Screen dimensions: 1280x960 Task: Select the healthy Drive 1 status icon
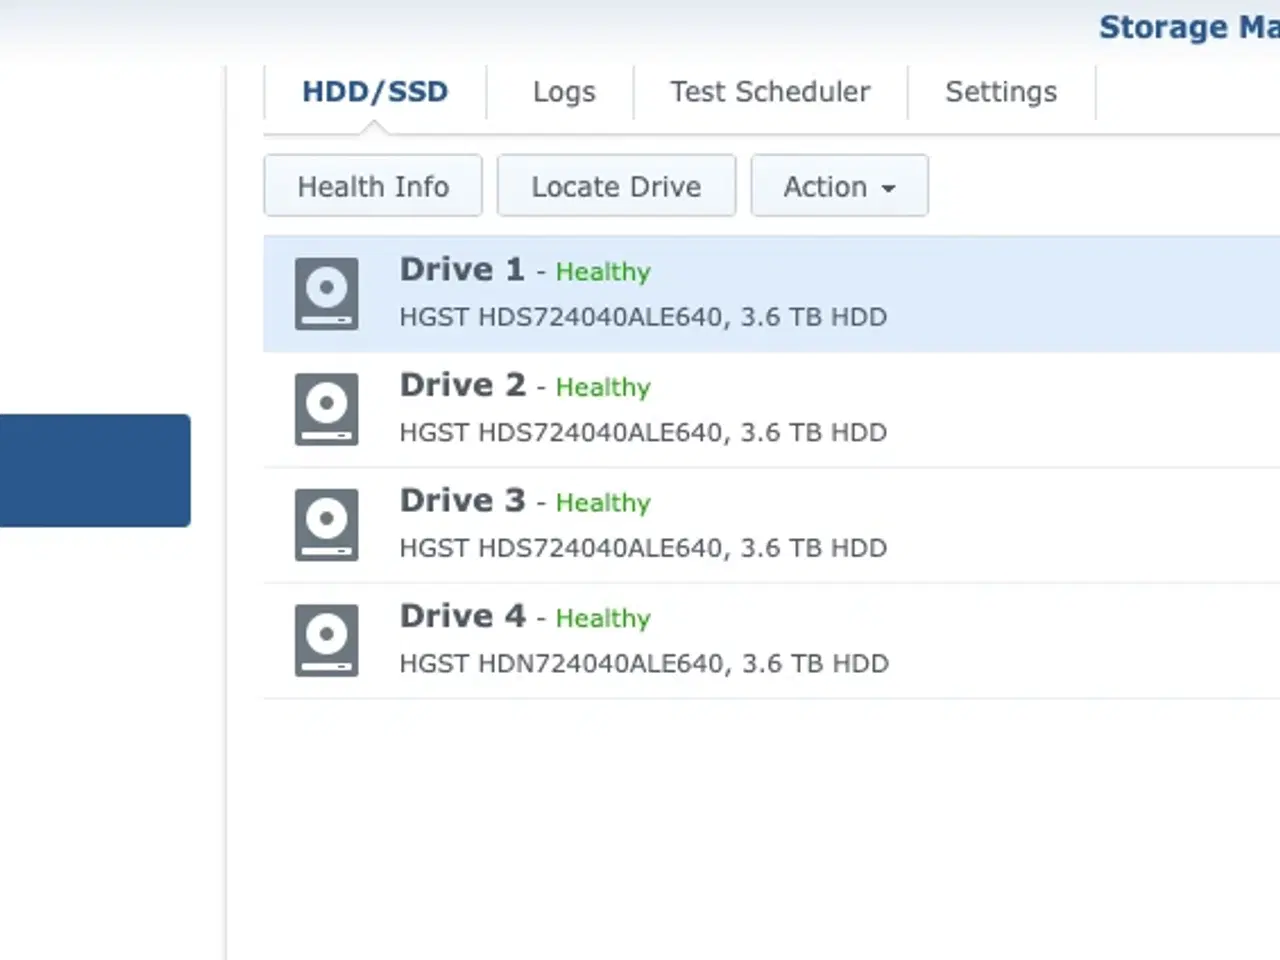click(x=602, y=271)
